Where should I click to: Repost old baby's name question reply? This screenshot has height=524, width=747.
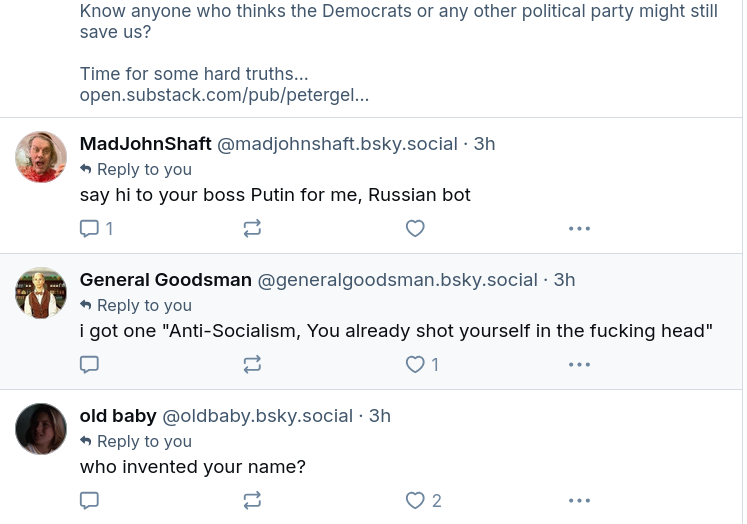(252, 500)
